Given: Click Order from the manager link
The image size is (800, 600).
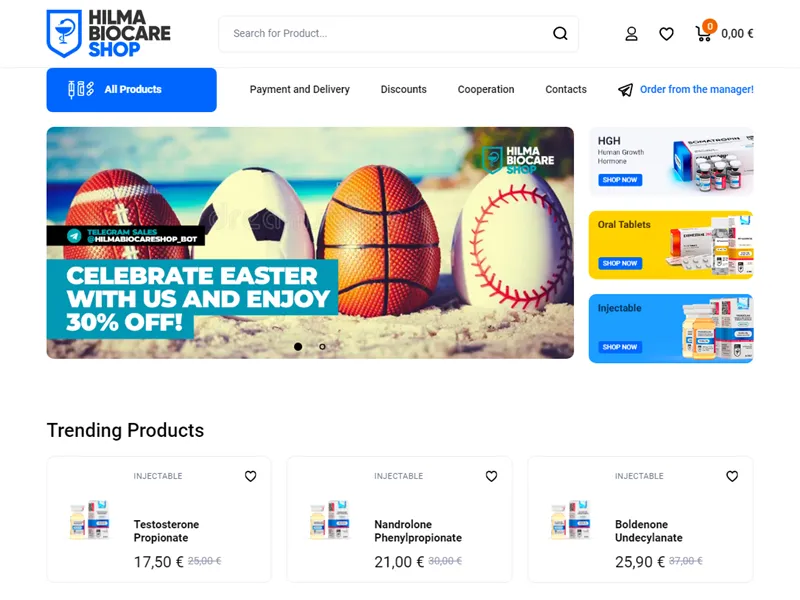Looking at the screenshot, I should point(696,89).
